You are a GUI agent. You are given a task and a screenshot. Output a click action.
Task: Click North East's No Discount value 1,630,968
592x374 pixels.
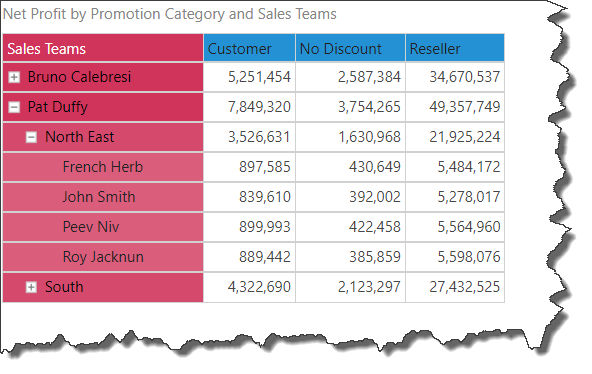(x=369, y=137)
